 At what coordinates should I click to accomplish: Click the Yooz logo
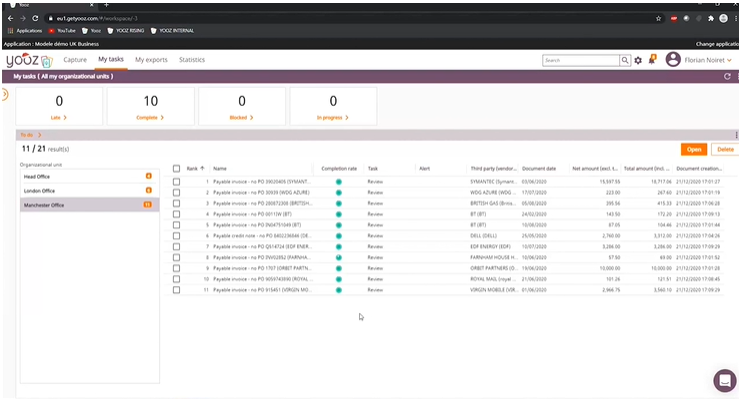(x=29, y=60)
